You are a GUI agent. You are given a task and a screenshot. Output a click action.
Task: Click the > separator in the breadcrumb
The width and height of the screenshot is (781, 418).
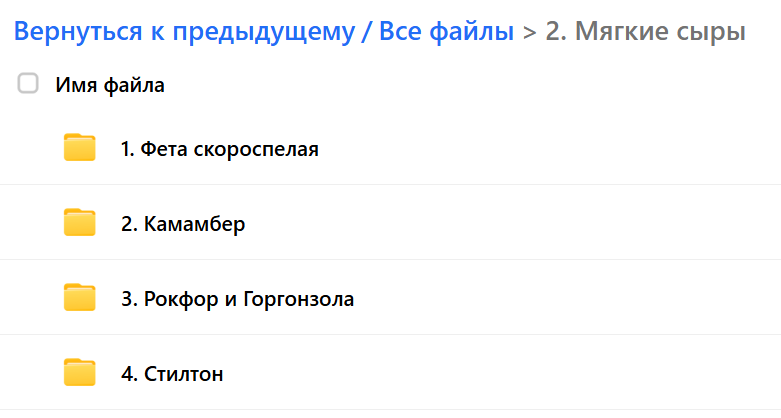click(530, 33)
